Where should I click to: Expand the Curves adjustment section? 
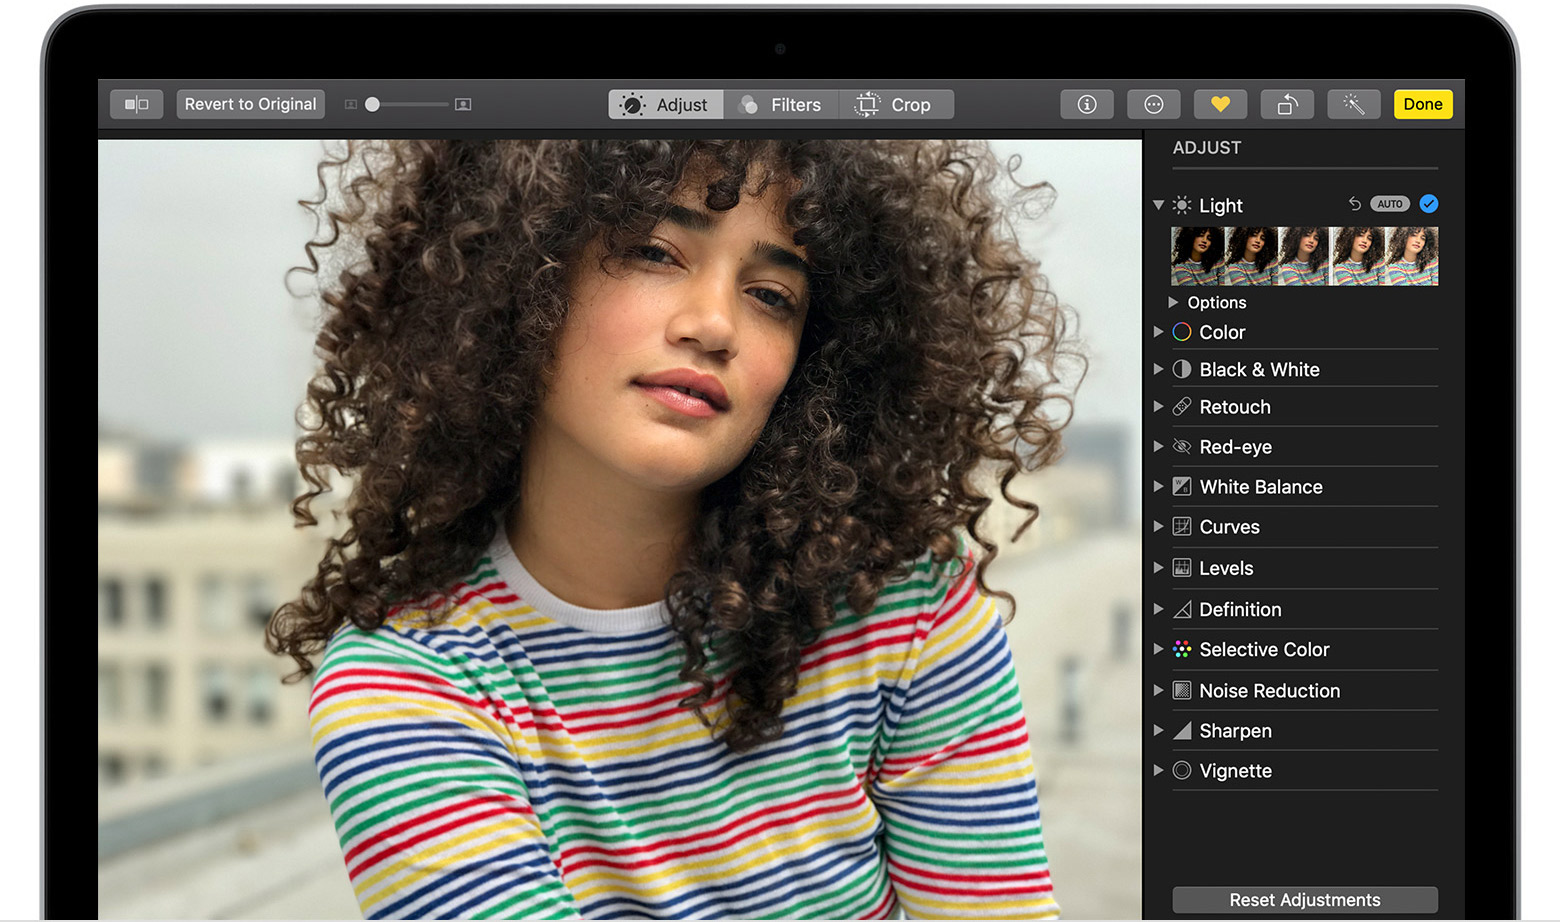click(x=1158, y=527)
